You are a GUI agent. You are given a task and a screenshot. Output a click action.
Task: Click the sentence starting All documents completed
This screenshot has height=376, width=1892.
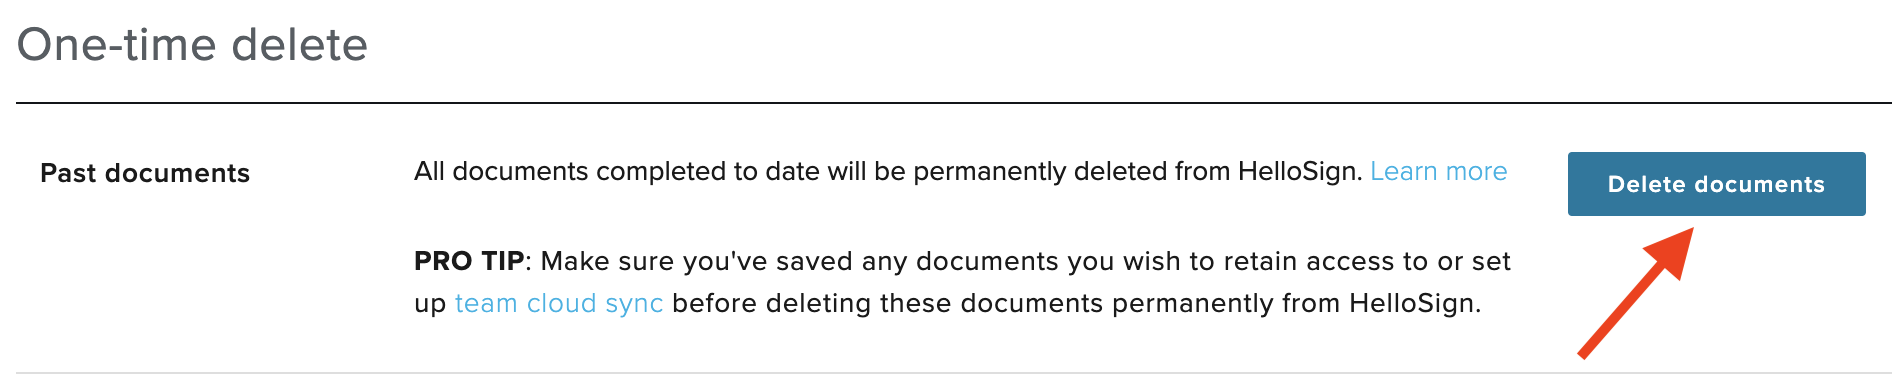pos(888,172)
